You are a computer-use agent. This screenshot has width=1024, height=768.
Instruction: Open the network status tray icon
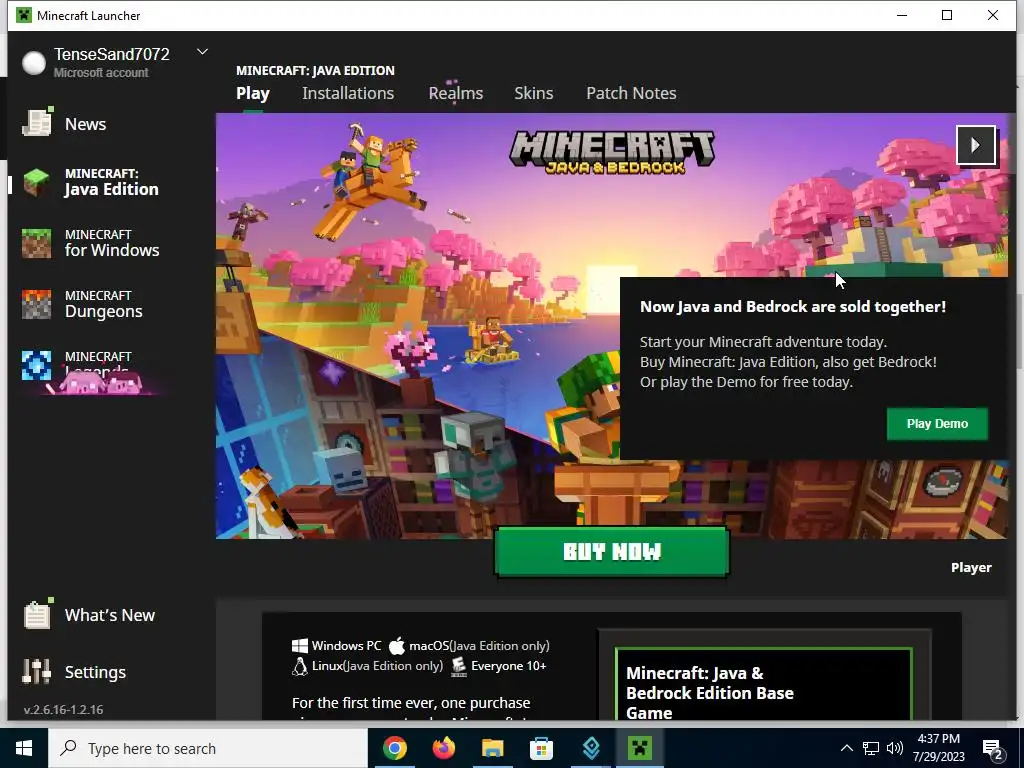pos(871,748)
